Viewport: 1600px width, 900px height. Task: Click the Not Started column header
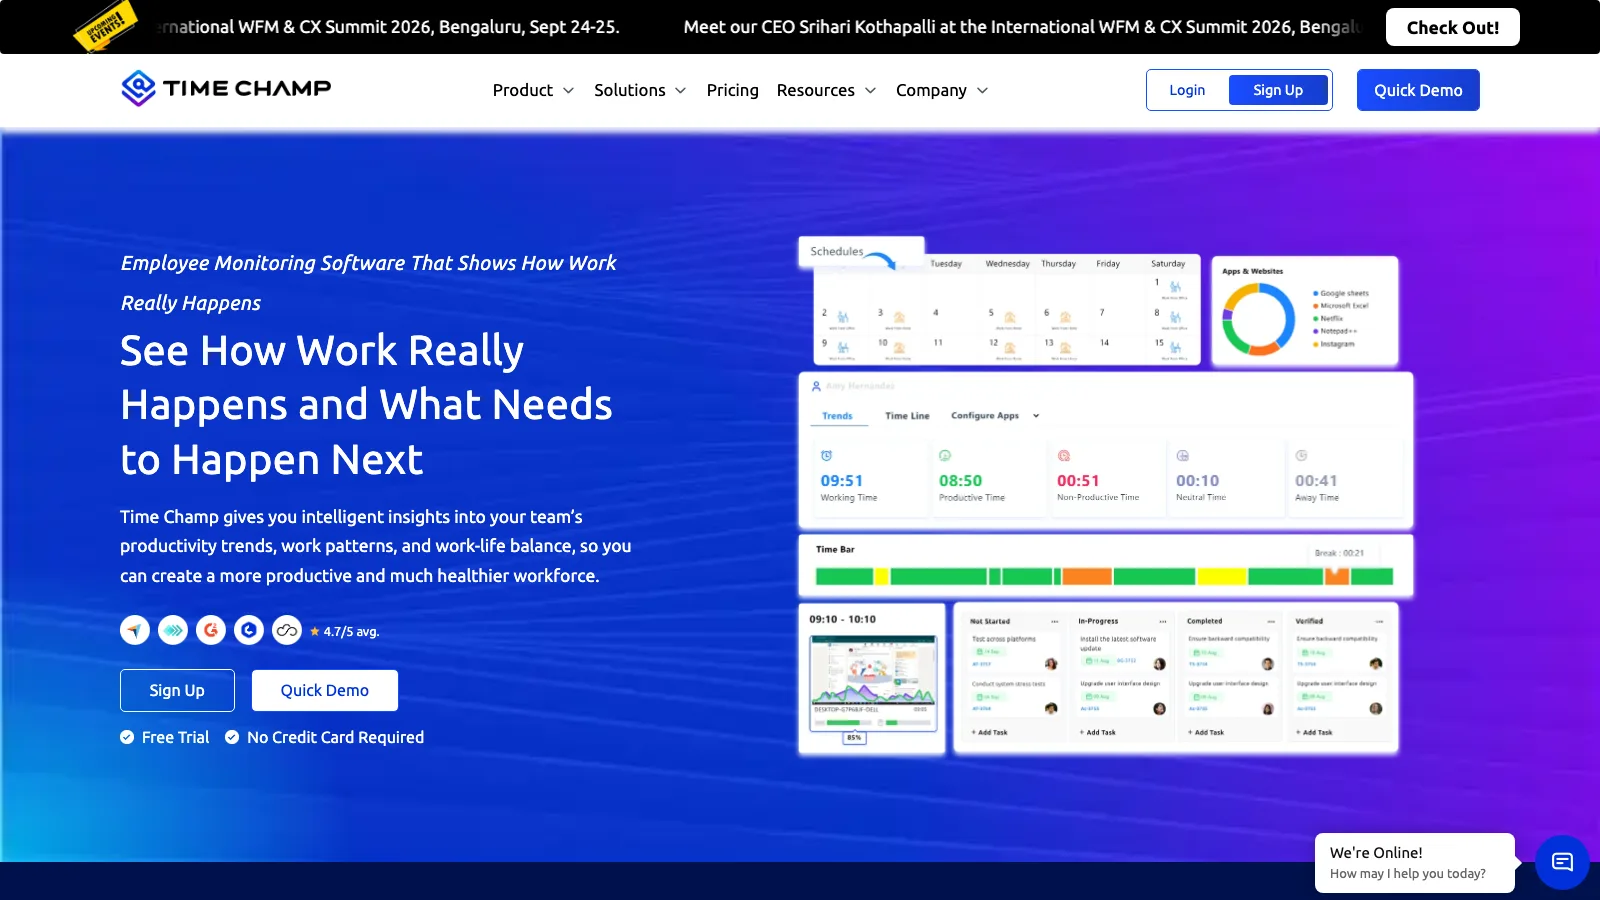990,621
